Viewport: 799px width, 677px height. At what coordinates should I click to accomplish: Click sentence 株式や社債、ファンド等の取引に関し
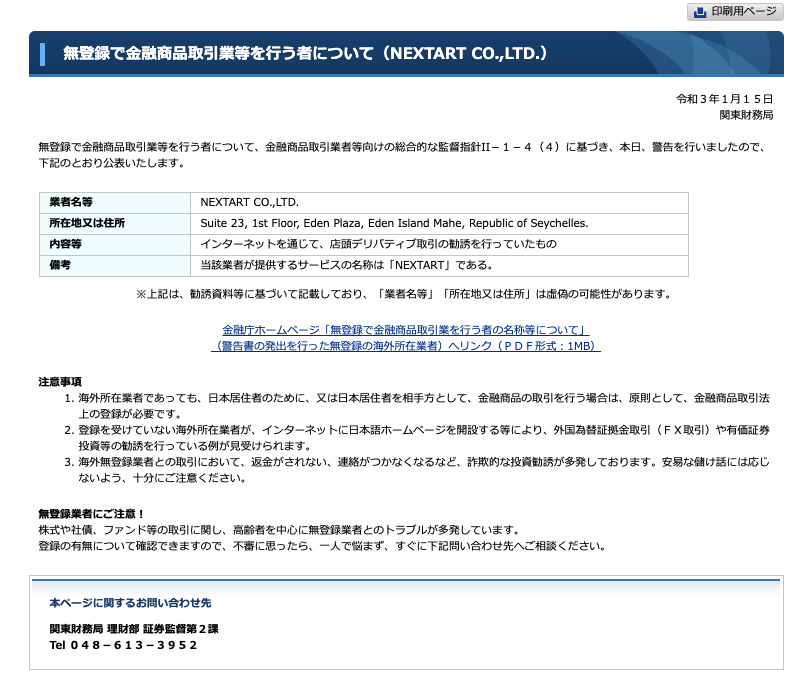(x=279, y=530)
